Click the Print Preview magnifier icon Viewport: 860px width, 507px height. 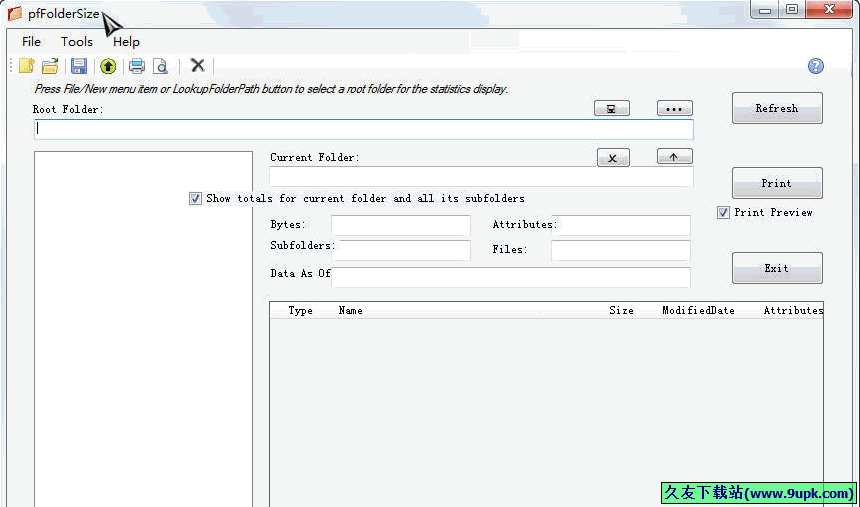coord(160,66)
